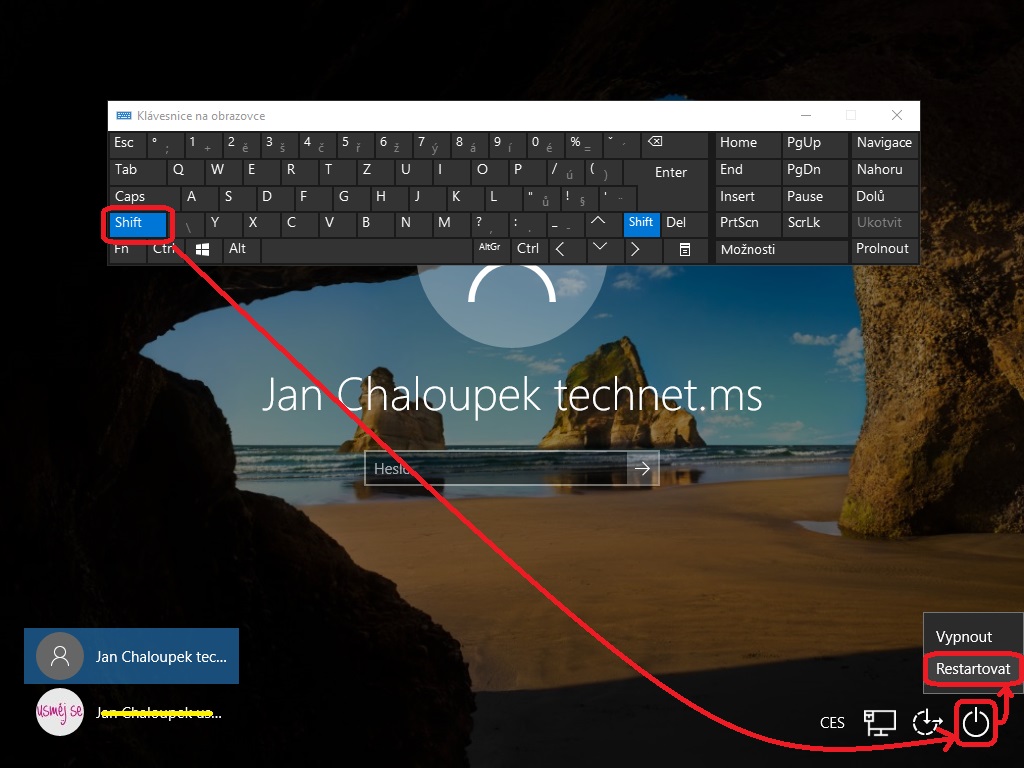Click the backslash key next to Shift
This screenshot has height=768, width=1024.
coord(187,223)
